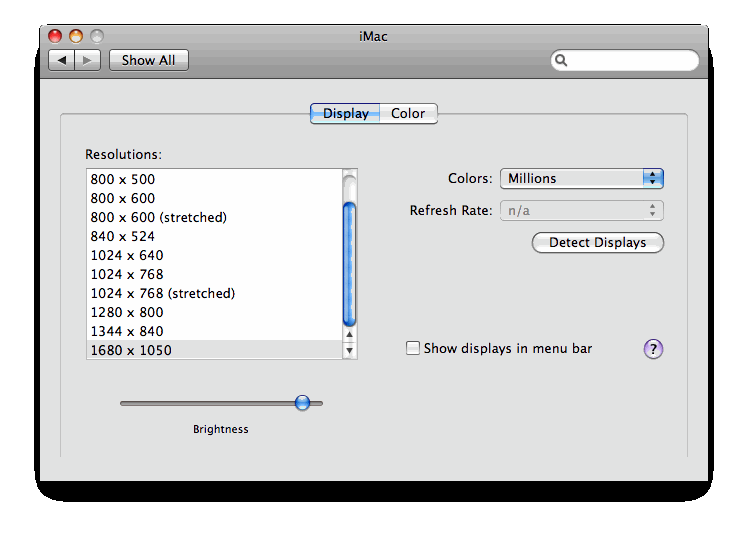Select 800 x 600 non-stretched resolution

pos(215,198)
